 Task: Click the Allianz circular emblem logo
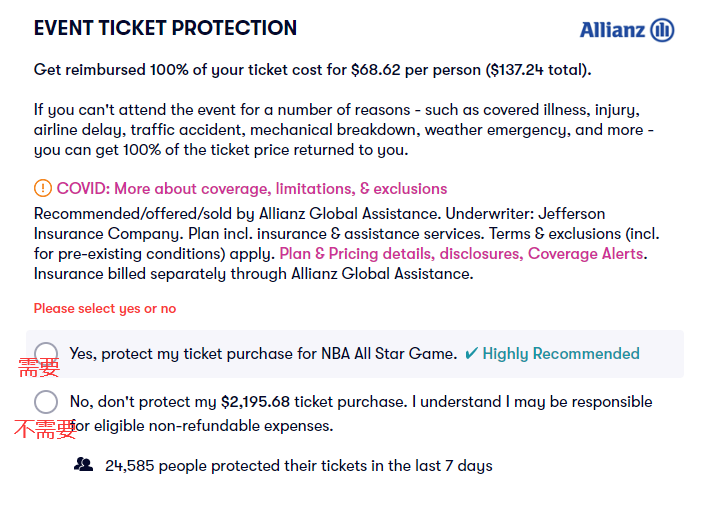point(662,30)
